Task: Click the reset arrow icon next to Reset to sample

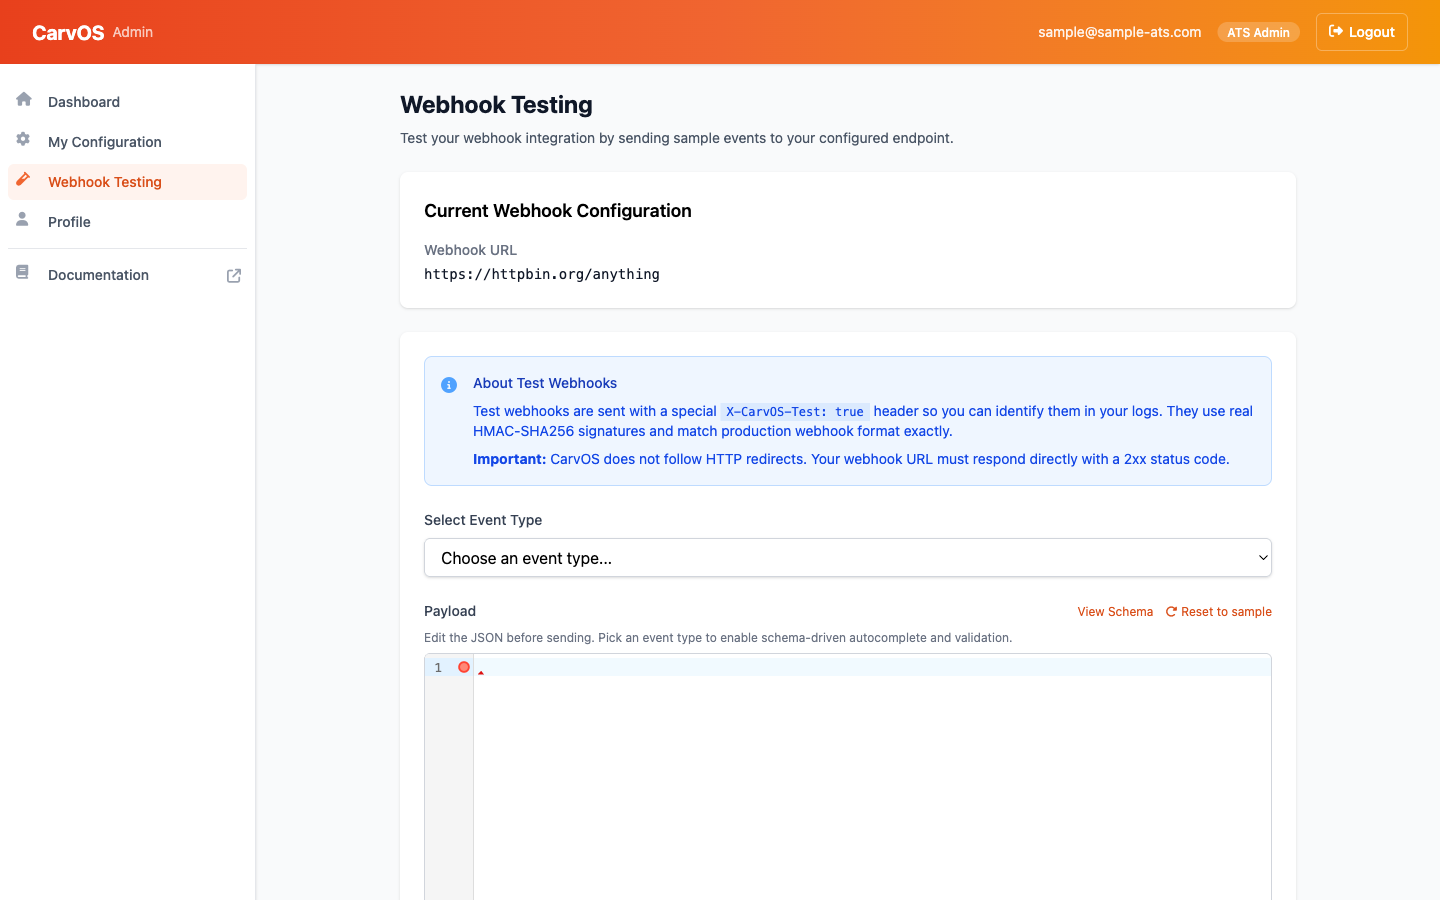Action: pos(1171,612)
